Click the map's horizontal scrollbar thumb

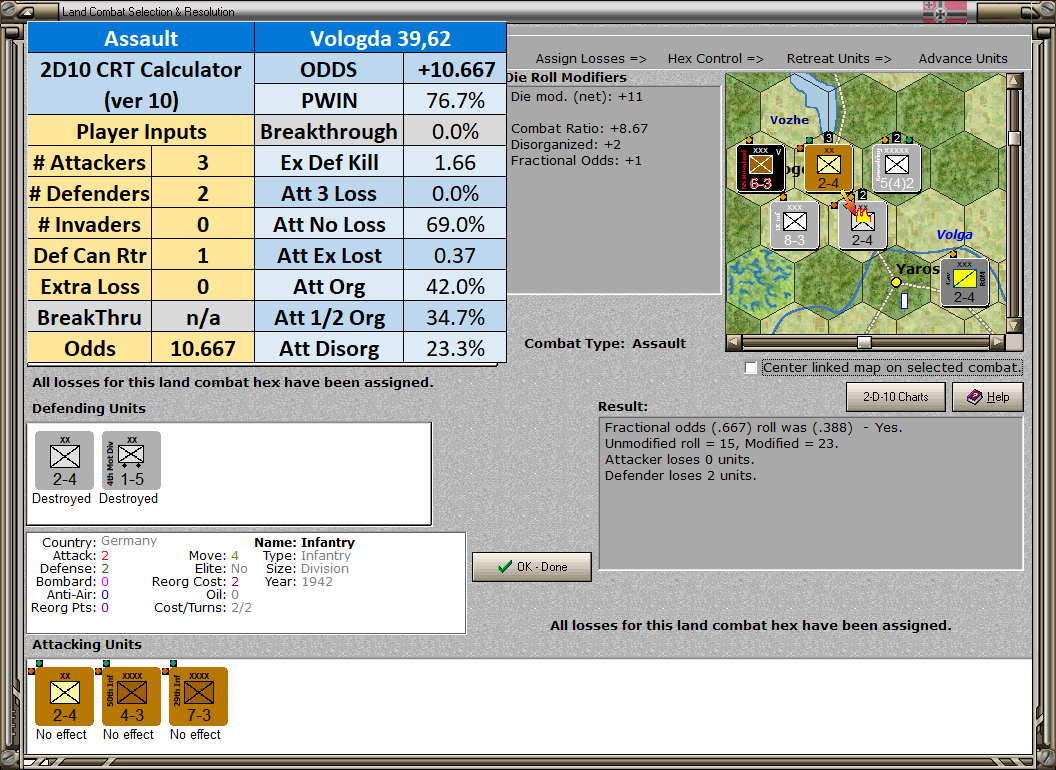[864, 342]
